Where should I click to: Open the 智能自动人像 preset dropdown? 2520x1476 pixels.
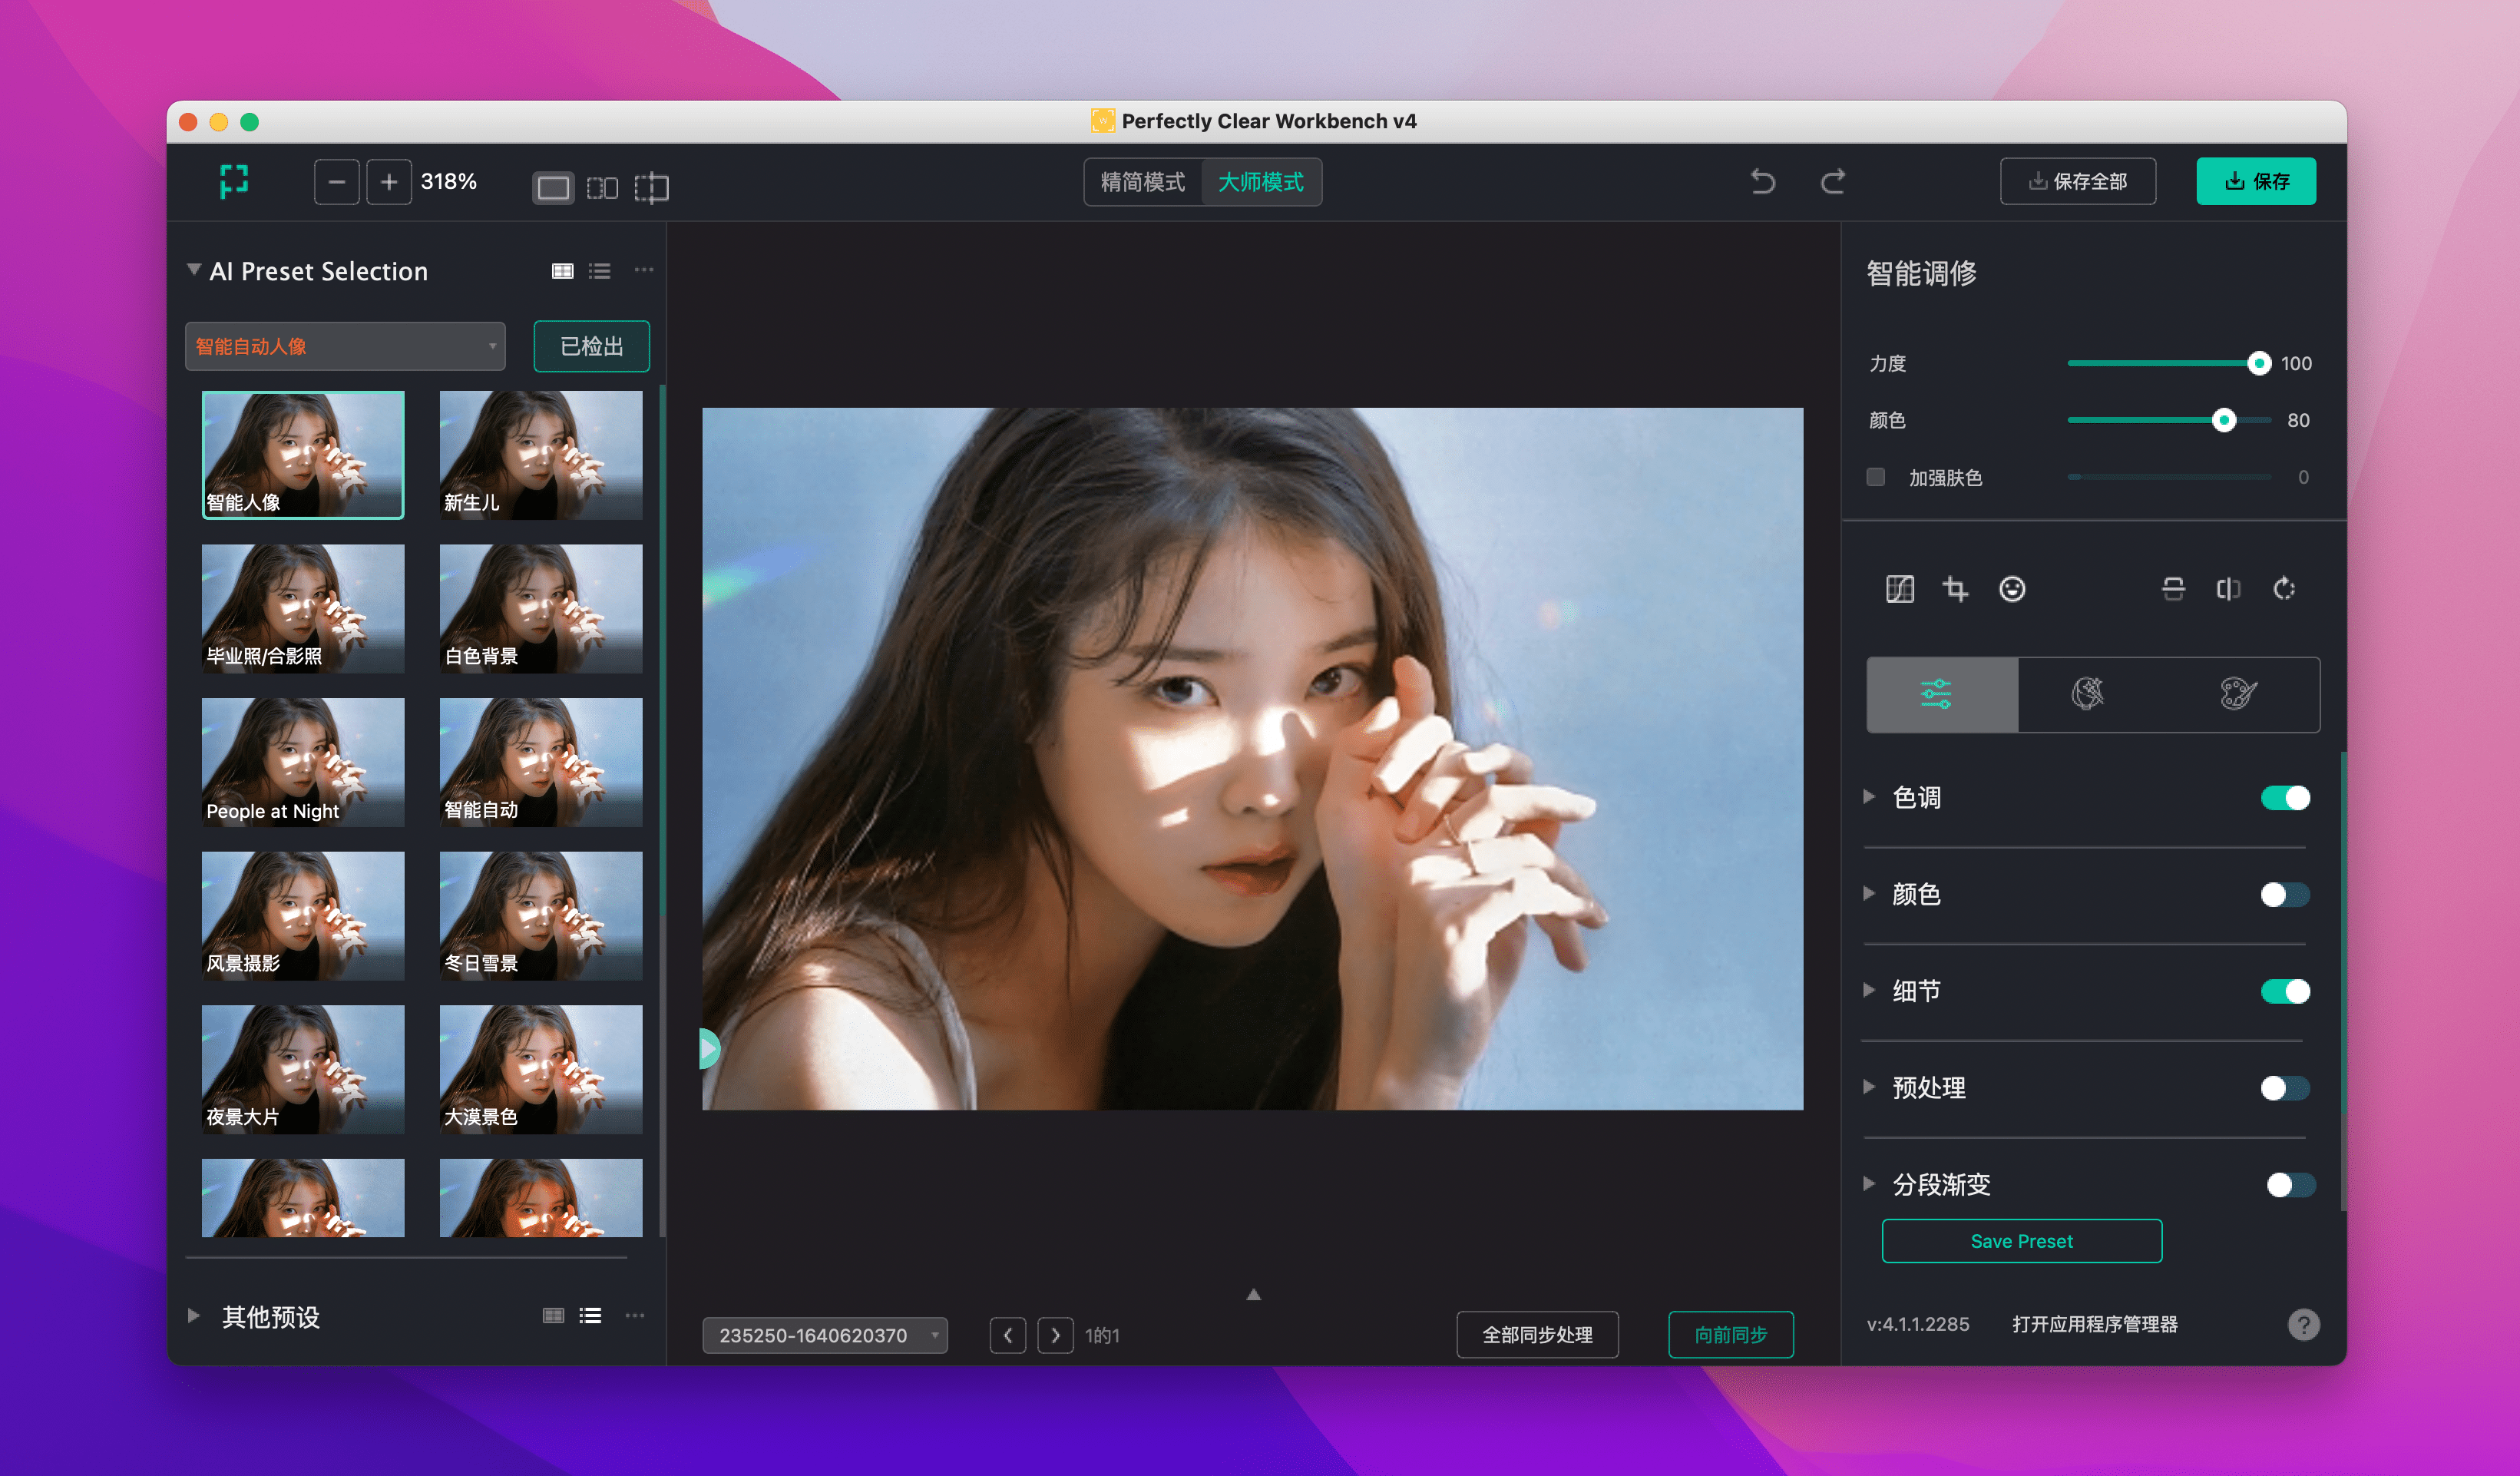pyautogui.click(x=345, y=347)
